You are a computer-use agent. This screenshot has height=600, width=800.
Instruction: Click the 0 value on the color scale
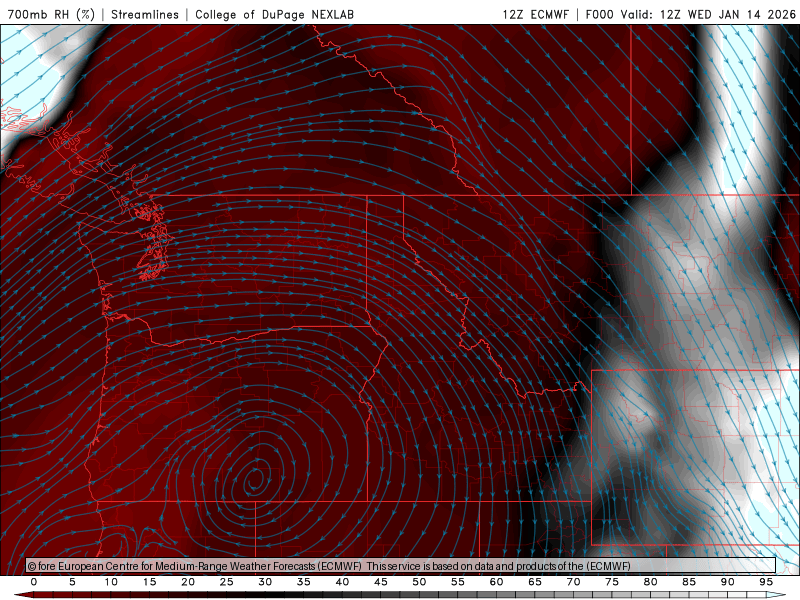click(34, 582)
